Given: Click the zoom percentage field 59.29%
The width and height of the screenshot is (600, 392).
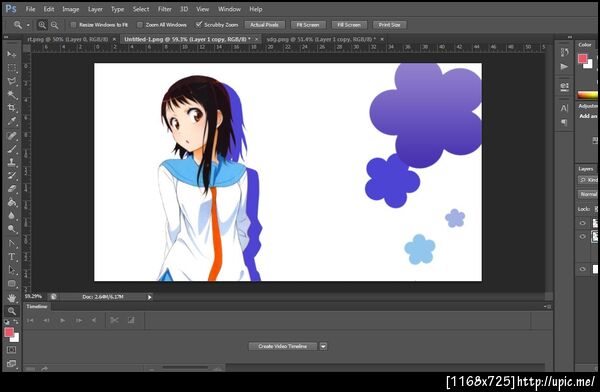Looking at the screenshot, I should [33, 297].
